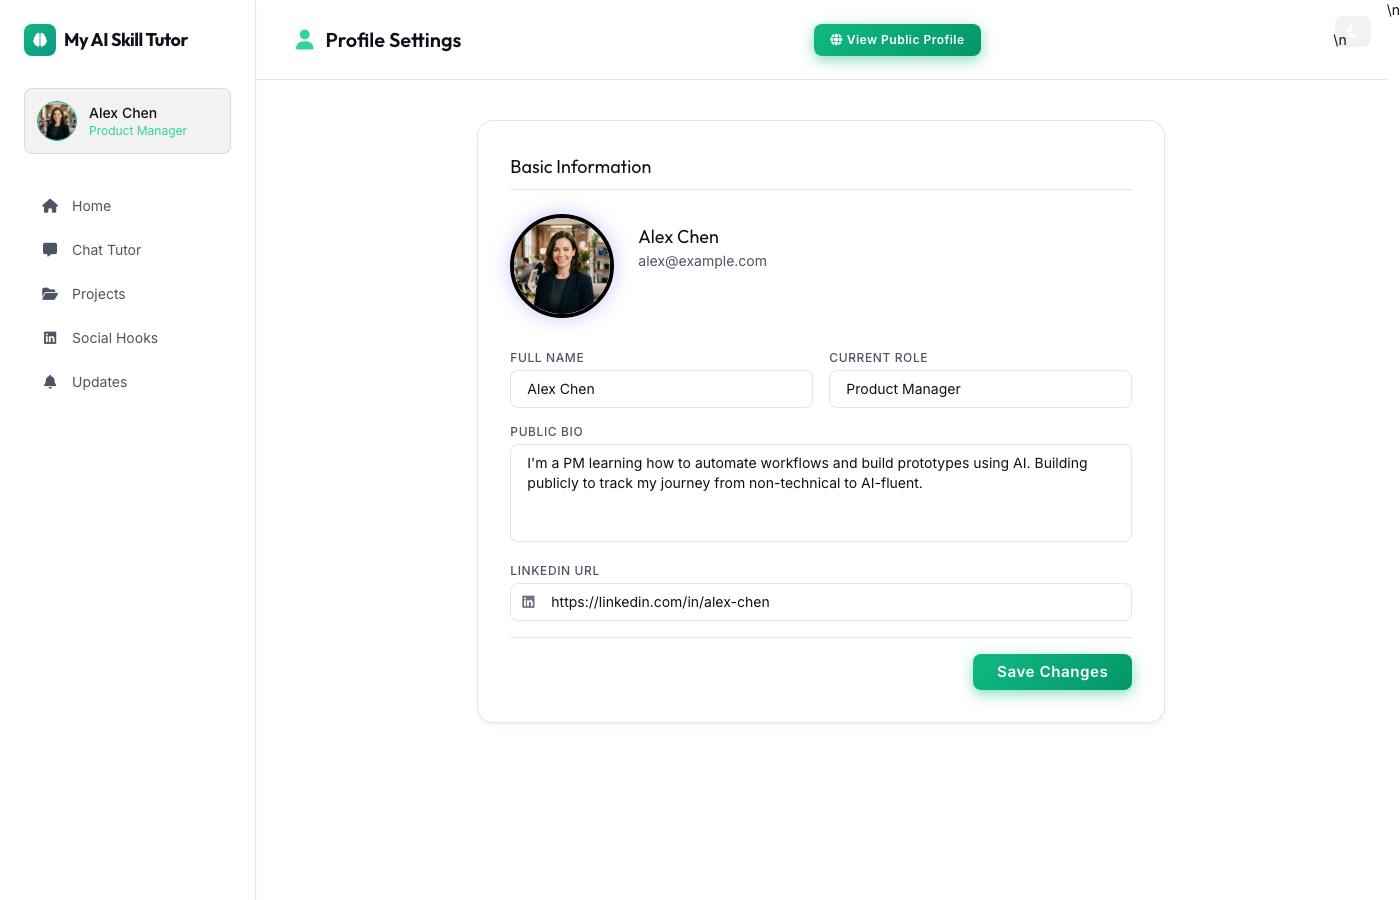Click the Save Changes button
This screenshot has width=1400, height=900.
pyautogui.click(x=1052, y=672)
